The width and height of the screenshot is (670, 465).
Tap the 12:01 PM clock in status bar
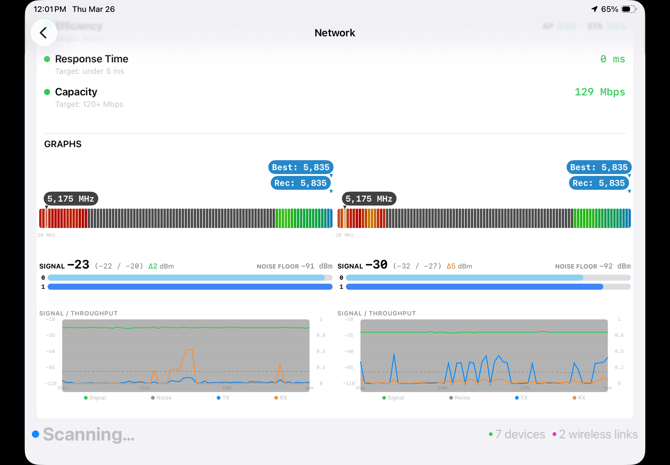[x=50, y=9]
